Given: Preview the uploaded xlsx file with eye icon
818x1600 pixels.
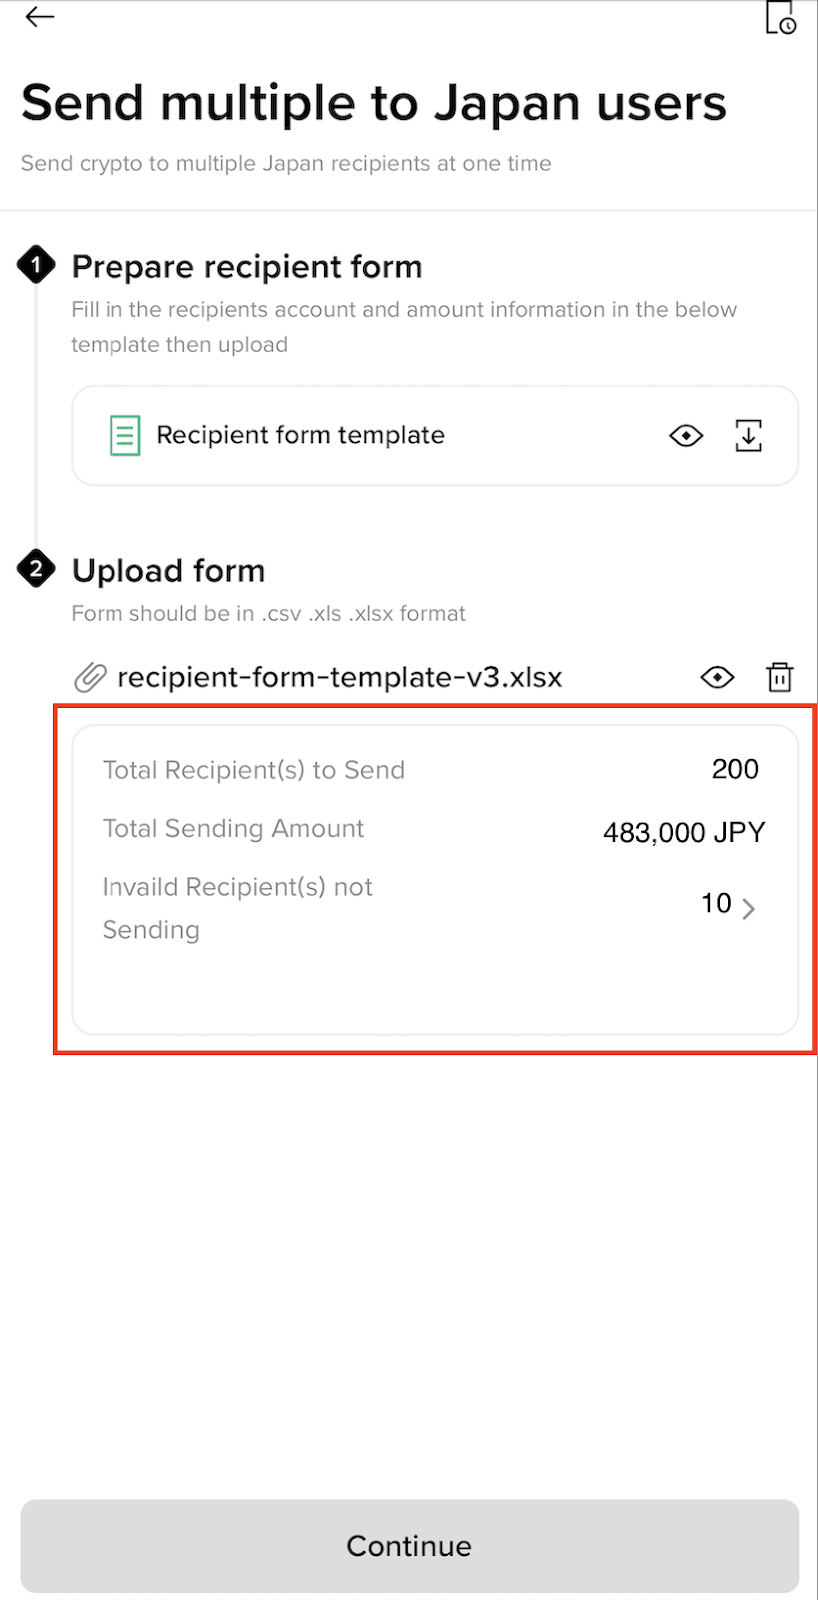Looking at the screenshot, I should [x=717, y=677].
